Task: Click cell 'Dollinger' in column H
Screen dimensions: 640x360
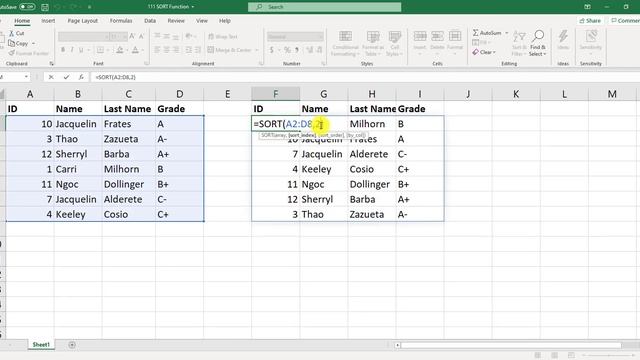Action: [x=371, y=184]
